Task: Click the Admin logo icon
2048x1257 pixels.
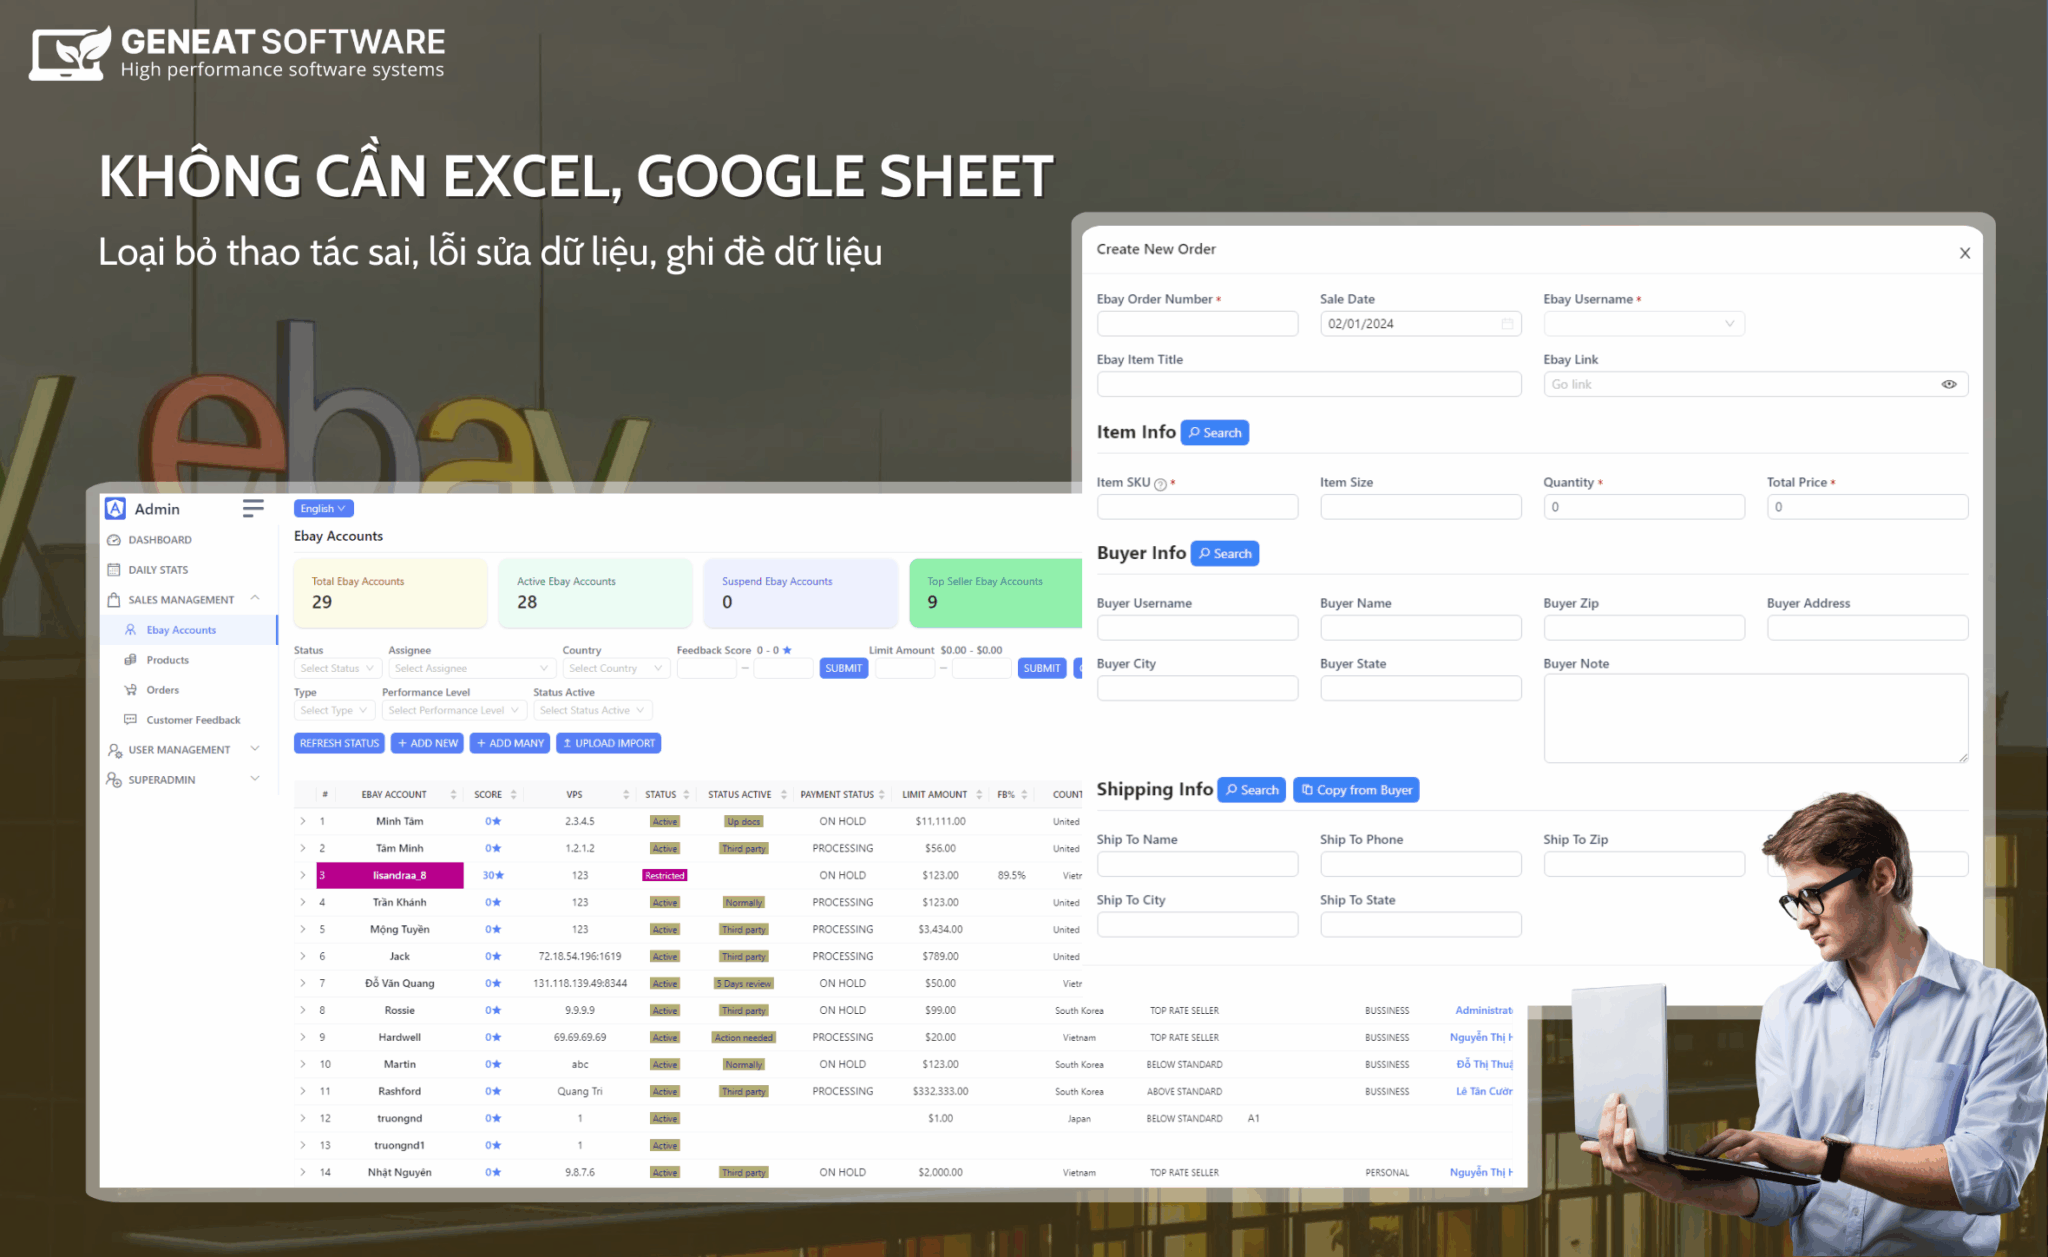Action: click(115, 508)
